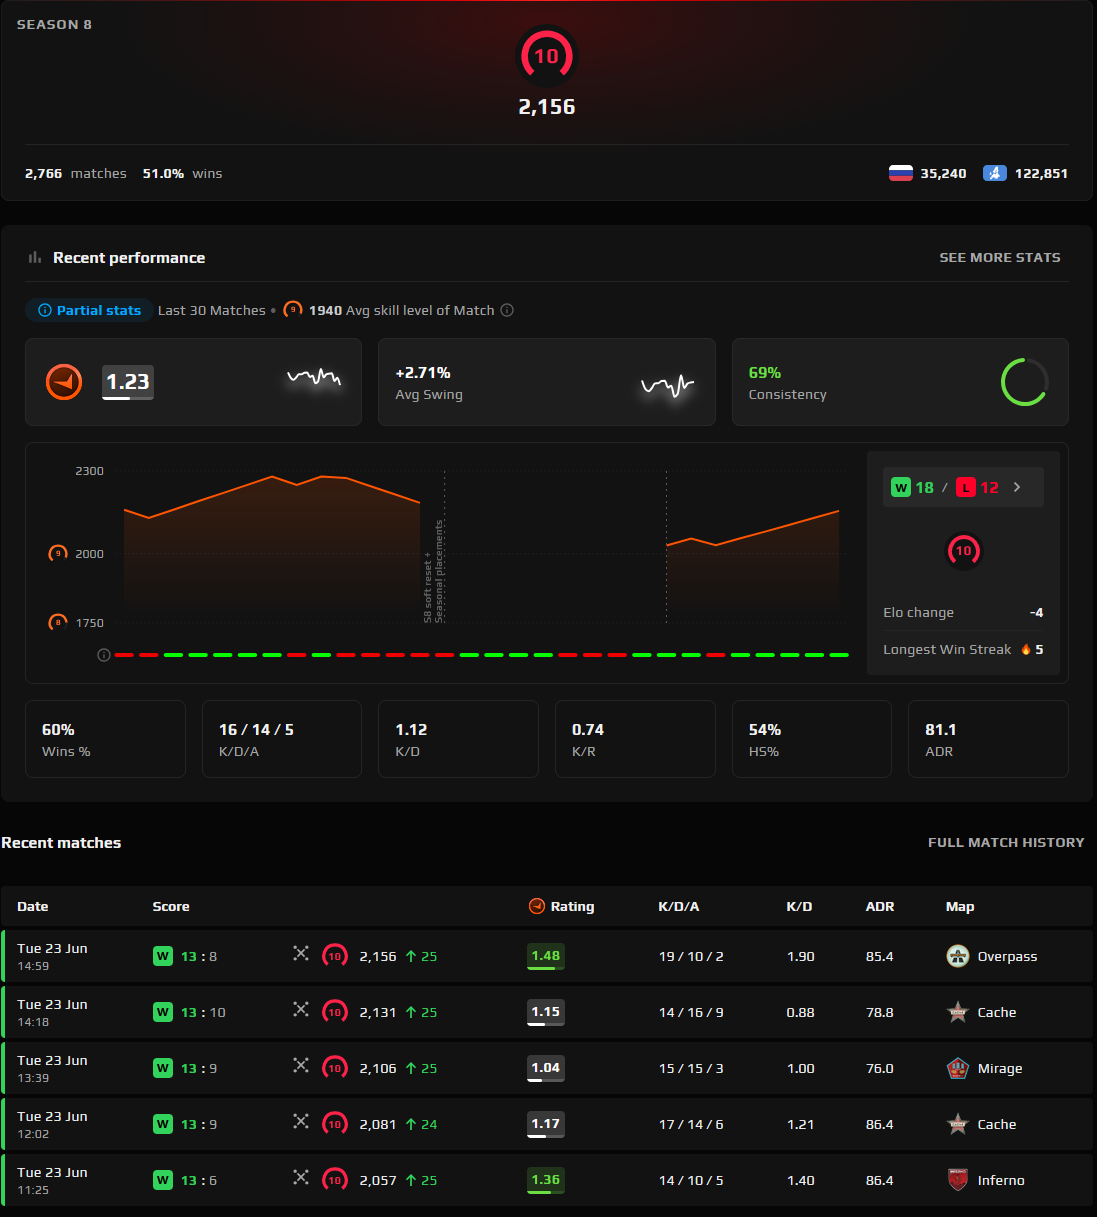The width and height of the screenshot is (1097, 1217).
Task: Expand the W 18 / L 12 chevron arrow
Action: 1017,487
